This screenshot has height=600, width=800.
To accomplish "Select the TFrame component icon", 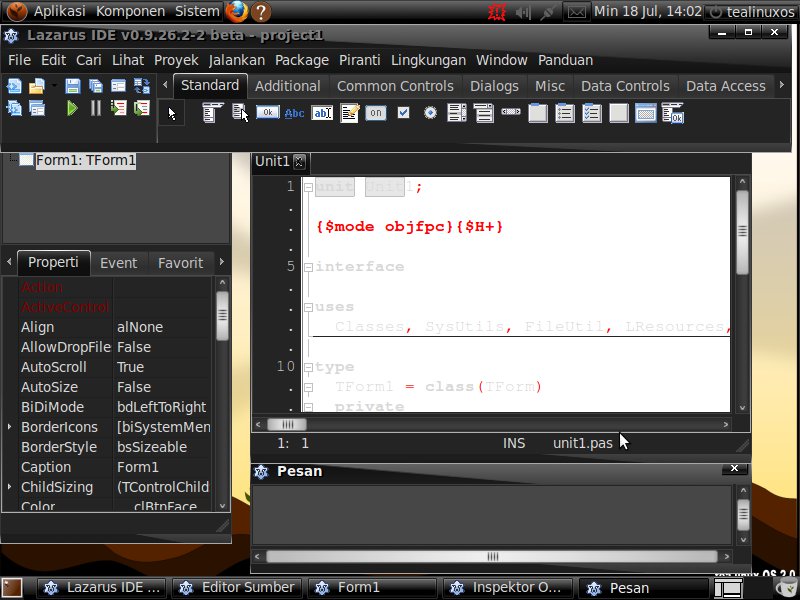I will [x=646, y=113].
